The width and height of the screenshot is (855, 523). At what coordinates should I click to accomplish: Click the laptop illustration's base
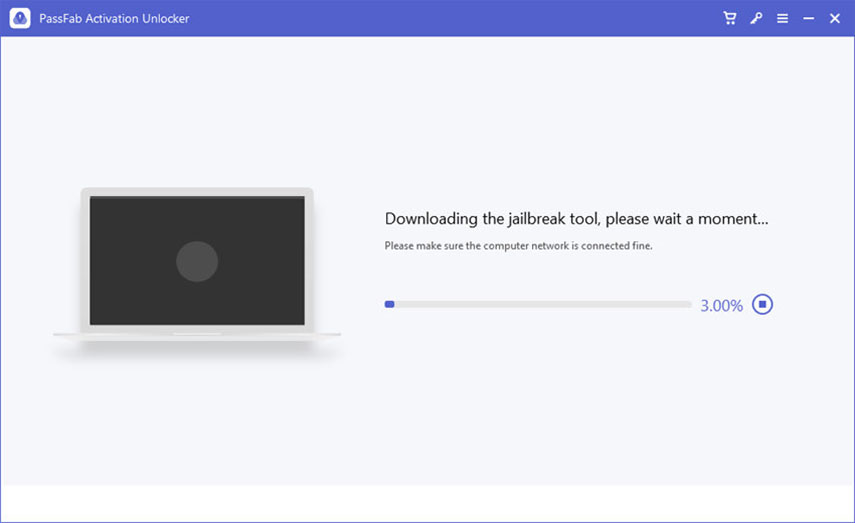(197, 335)
